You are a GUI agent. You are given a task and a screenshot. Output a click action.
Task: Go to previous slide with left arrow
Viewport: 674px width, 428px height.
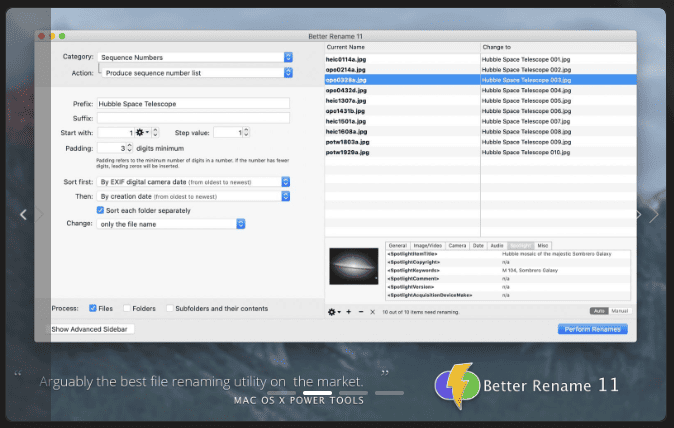click(x=24, y=214)
